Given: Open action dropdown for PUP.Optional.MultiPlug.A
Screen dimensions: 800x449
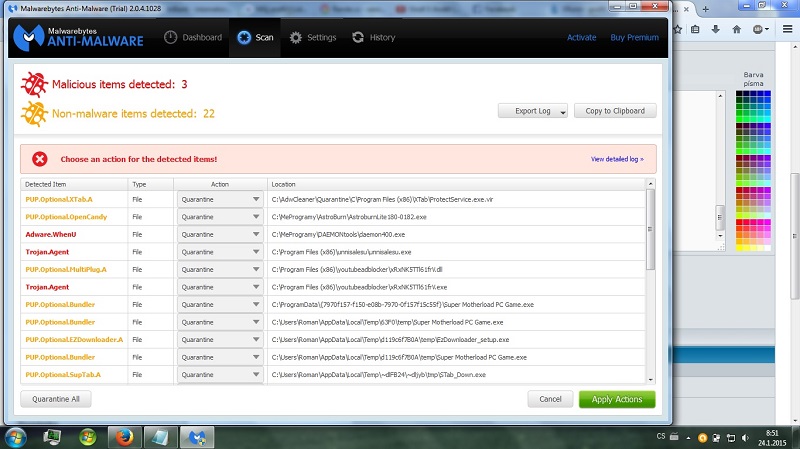Looking at the screenshot, I should pyautogui.click(x=220, y=269).
